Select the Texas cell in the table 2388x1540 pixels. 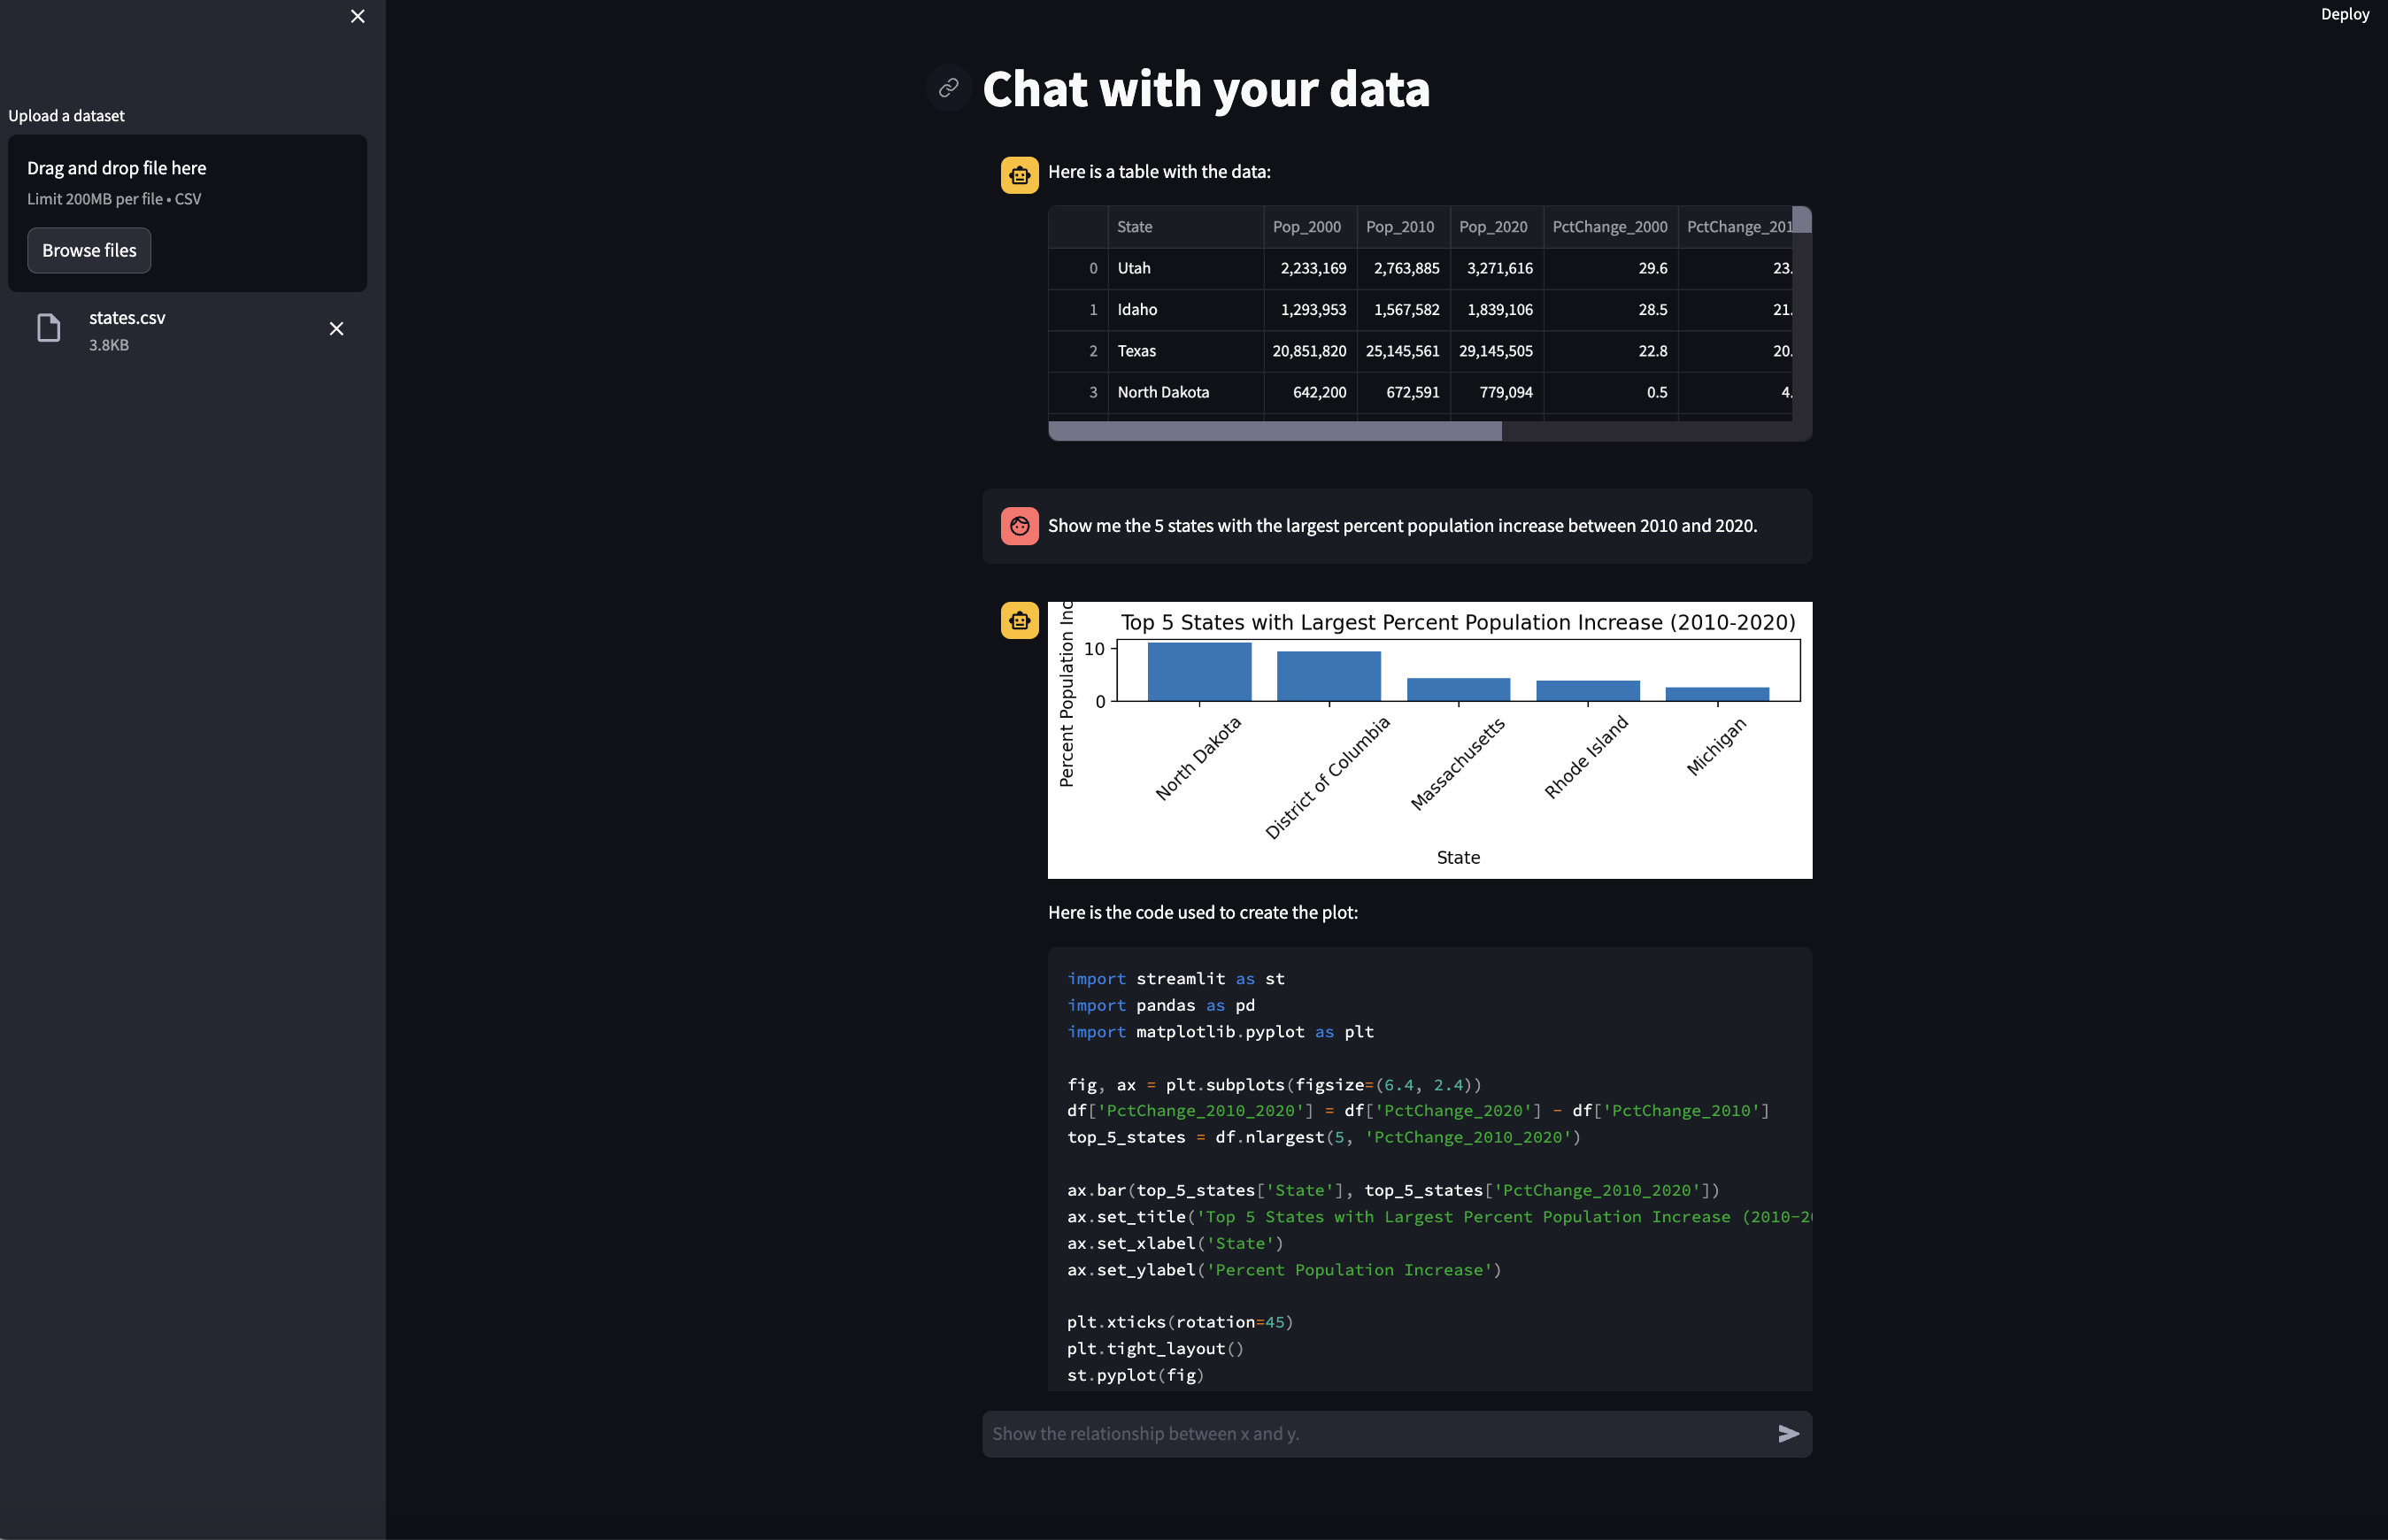pyautogui.click(x=1185, y=351)
